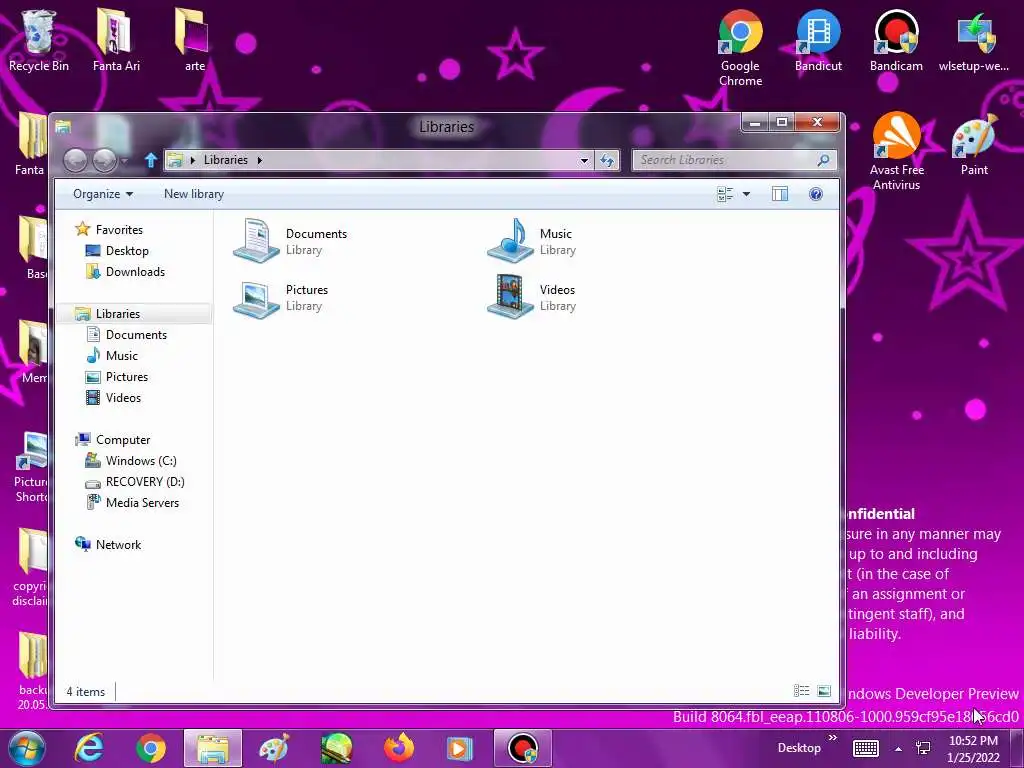Viewport: 1024px width, 768px height.
Task: Open Recycle Bin on desktop
Action: 39,40
